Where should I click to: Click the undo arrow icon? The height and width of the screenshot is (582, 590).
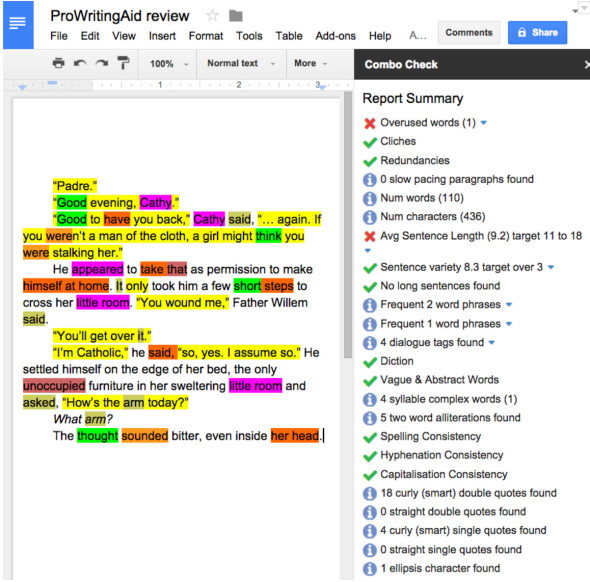pyautogui.click(x=80, y=63)
